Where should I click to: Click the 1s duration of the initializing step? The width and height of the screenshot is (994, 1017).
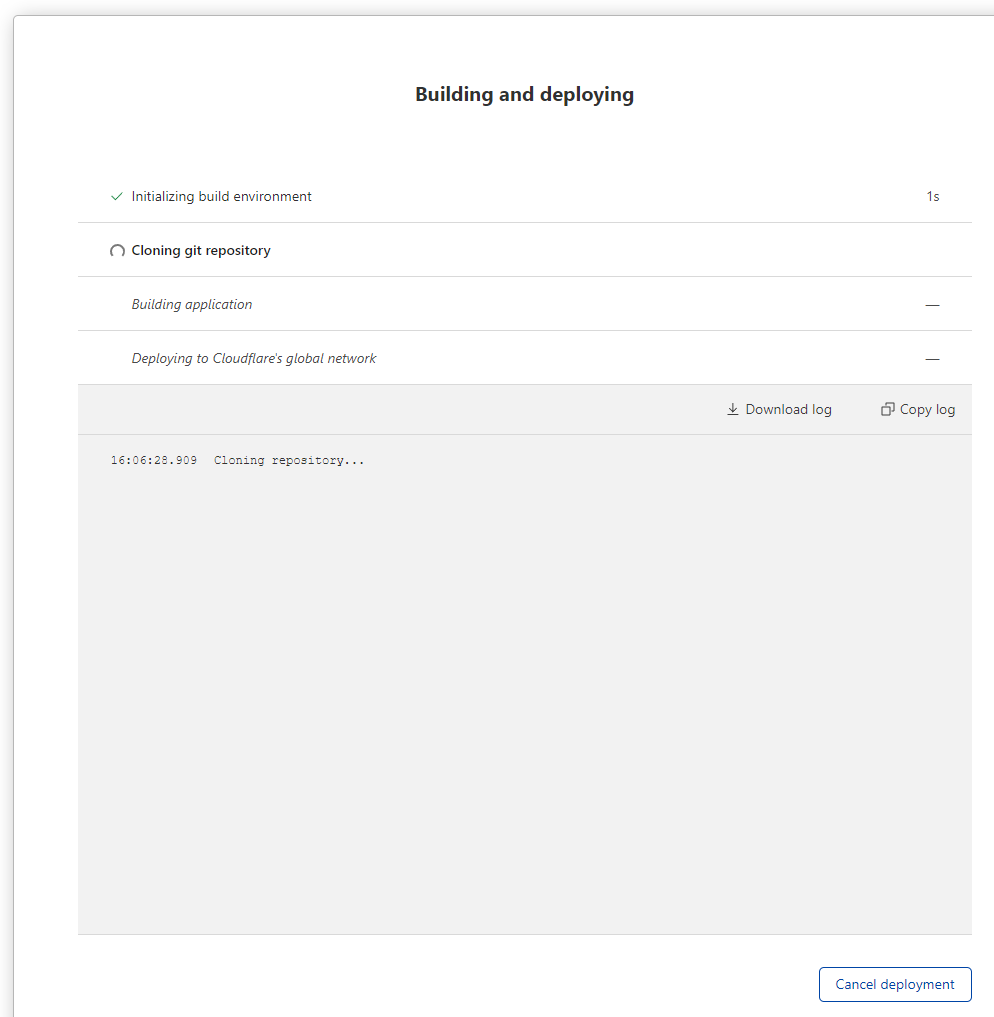pos(932,197)
